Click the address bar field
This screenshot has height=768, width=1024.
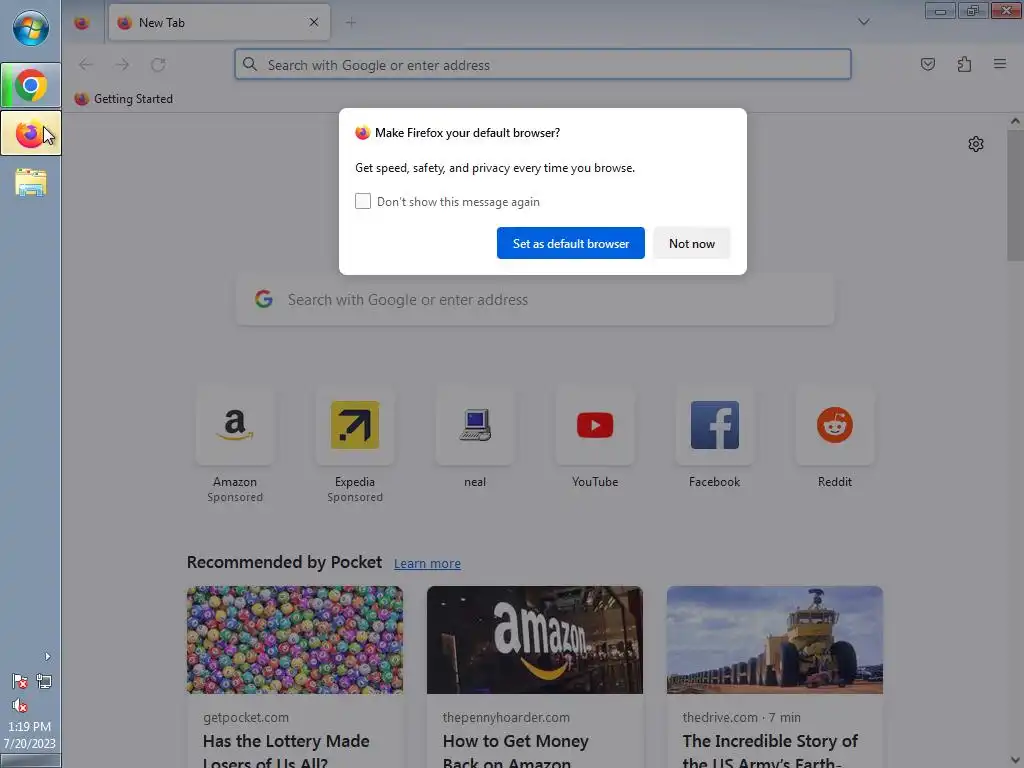pyautogui.click(x=543, y=65)
